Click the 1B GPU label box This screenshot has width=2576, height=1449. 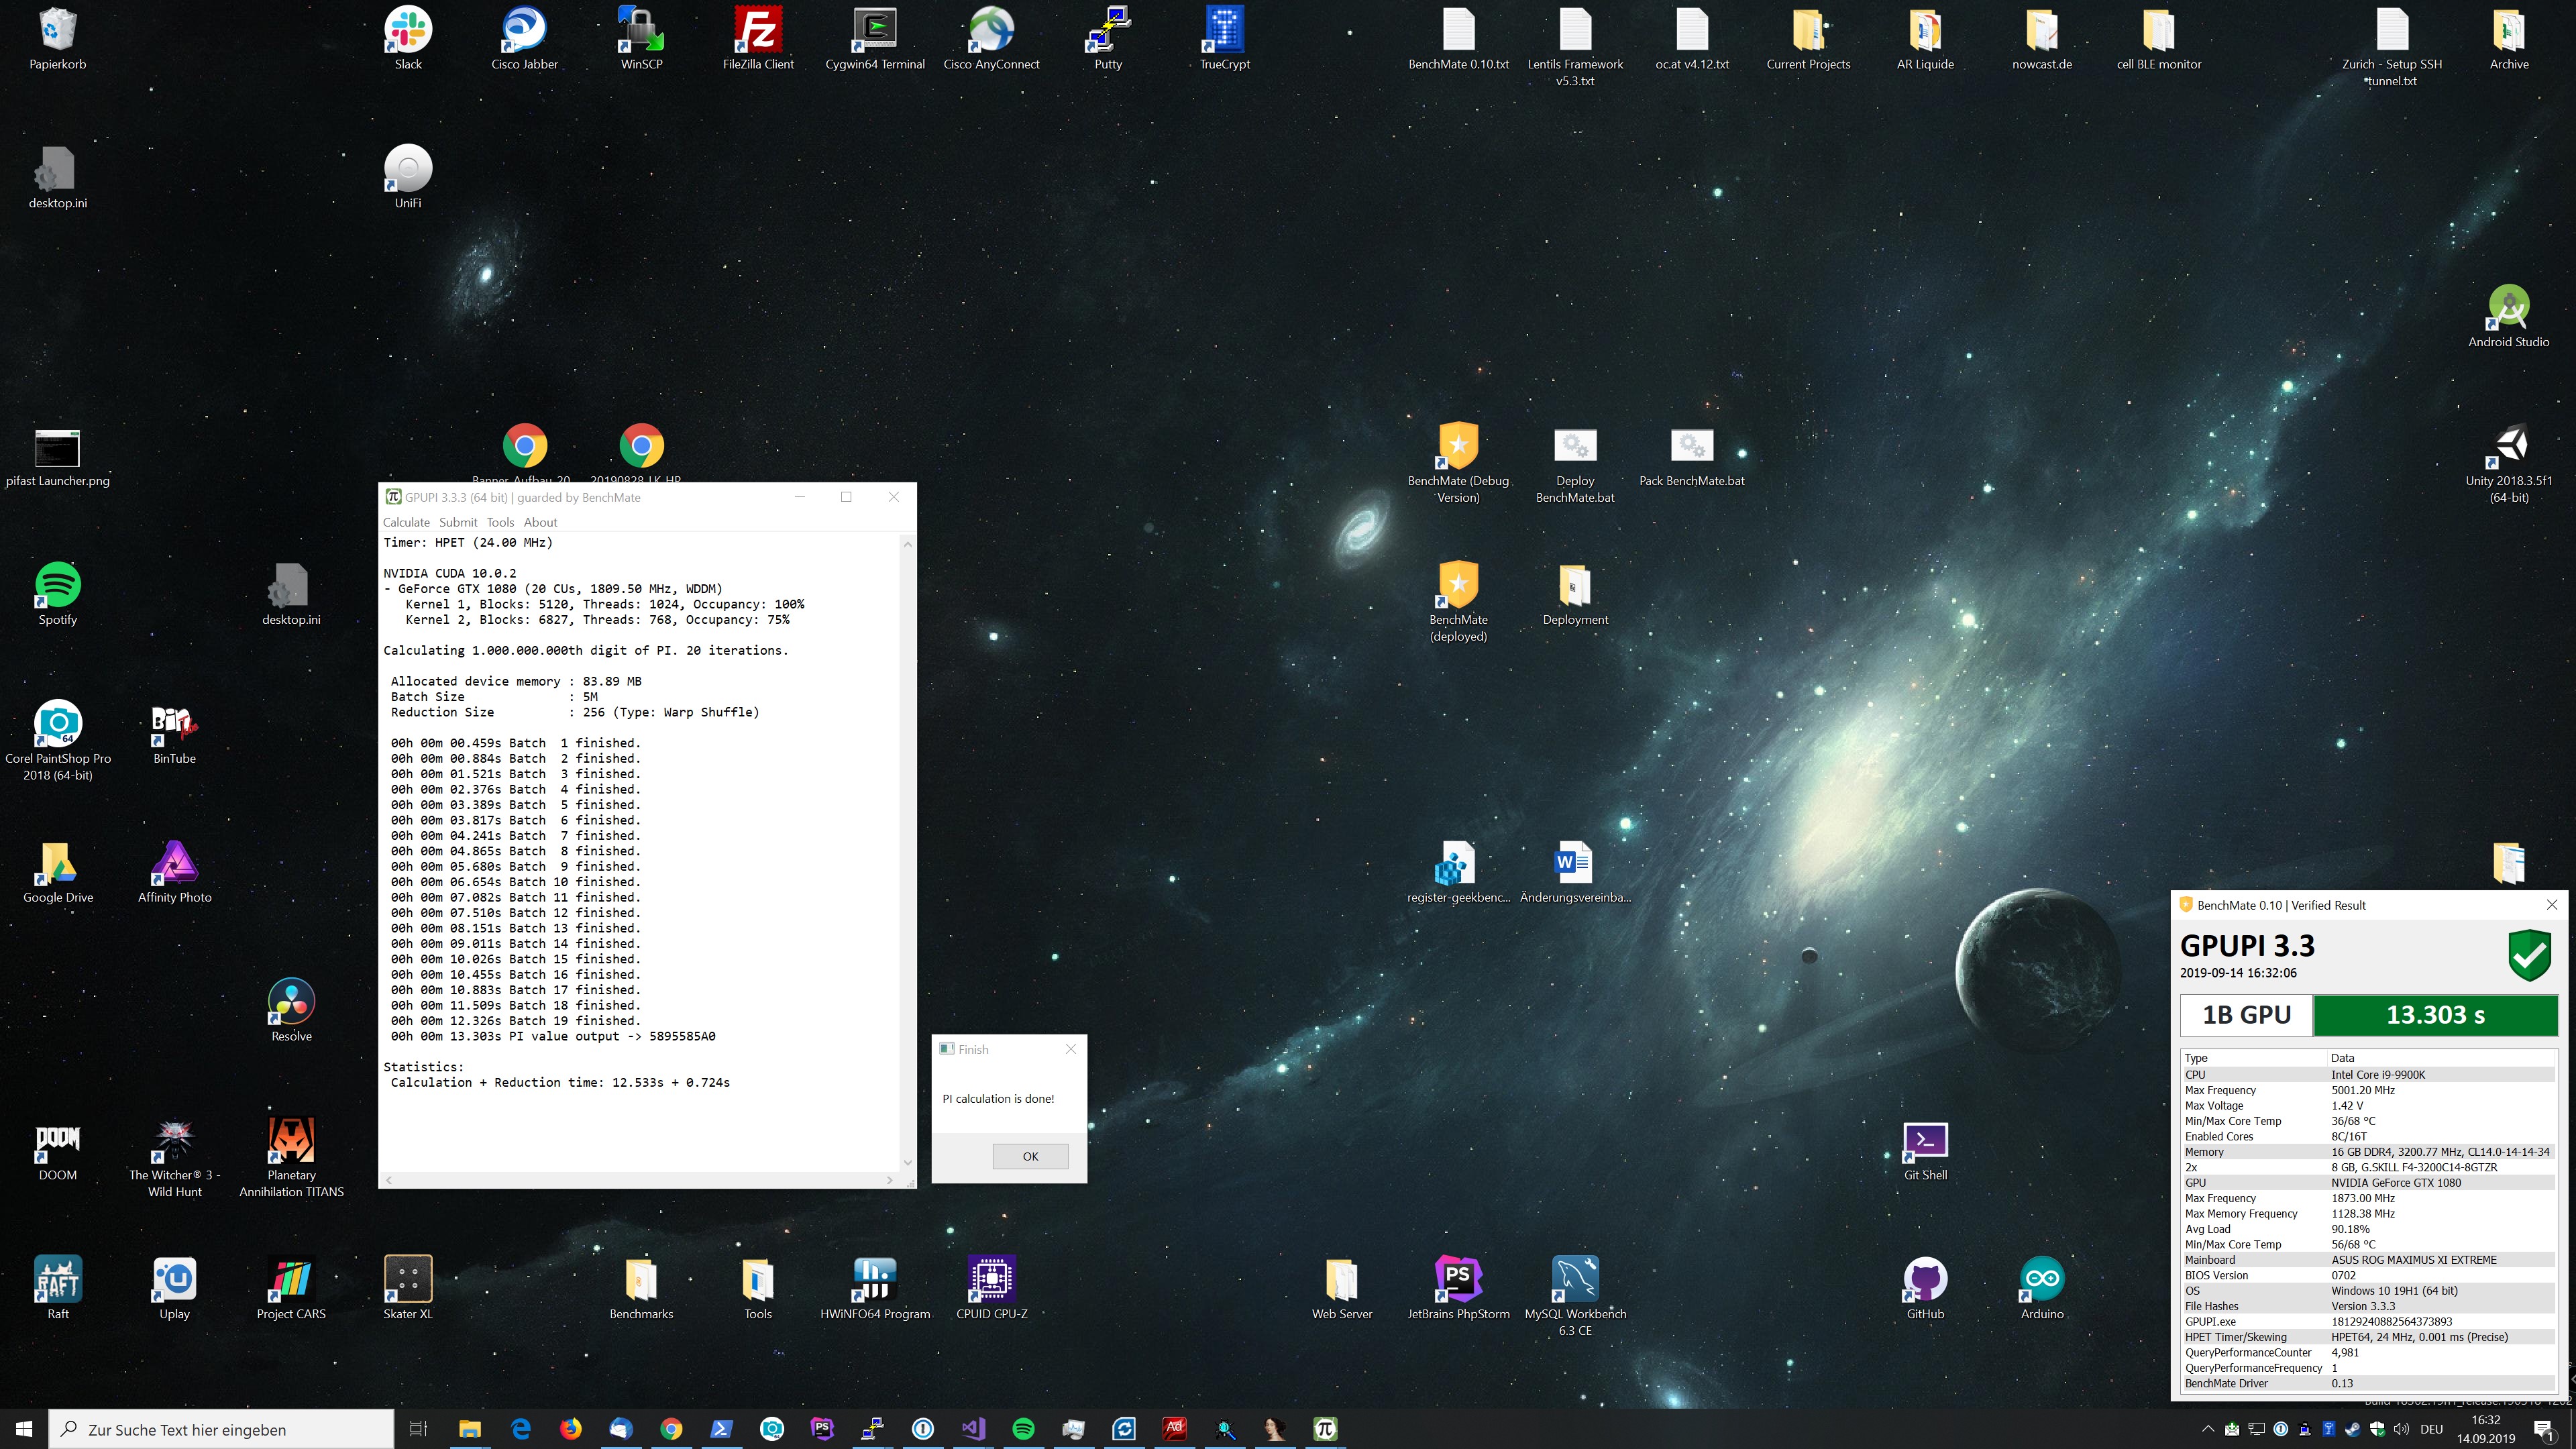2246,1015
